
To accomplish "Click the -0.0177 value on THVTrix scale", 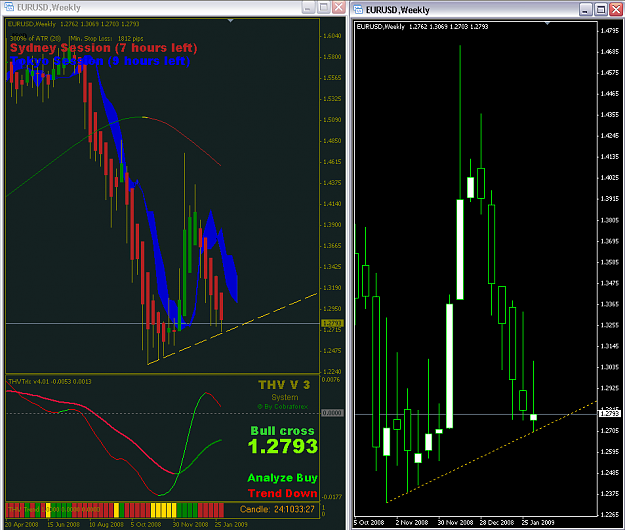I will [x=332, y=497].
